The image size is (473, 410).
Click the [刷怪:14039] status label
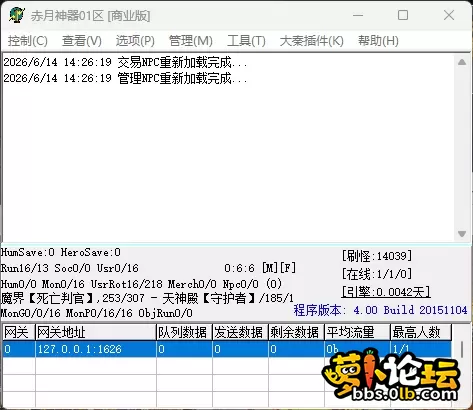click(377, 256)
